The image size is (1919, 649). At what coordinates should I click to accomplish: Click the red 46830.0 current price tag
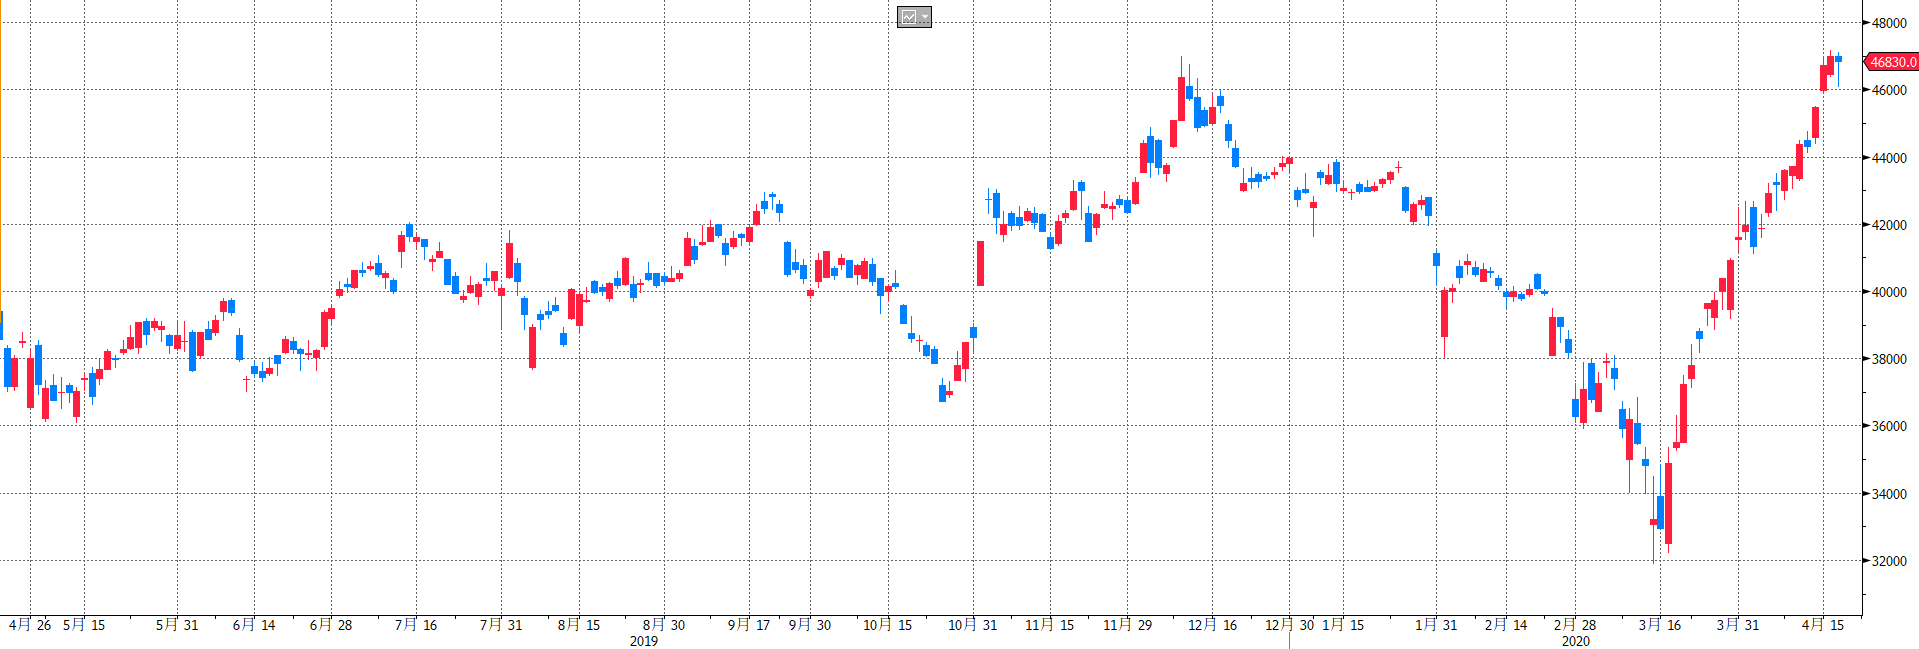click(x=1892, y=62)
